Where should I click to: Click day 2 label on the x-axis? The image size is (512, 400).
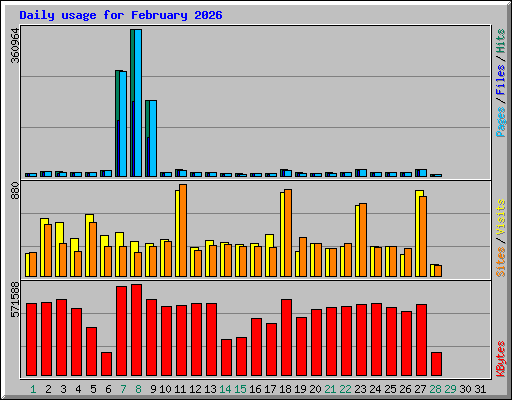[x=48, y=389]
